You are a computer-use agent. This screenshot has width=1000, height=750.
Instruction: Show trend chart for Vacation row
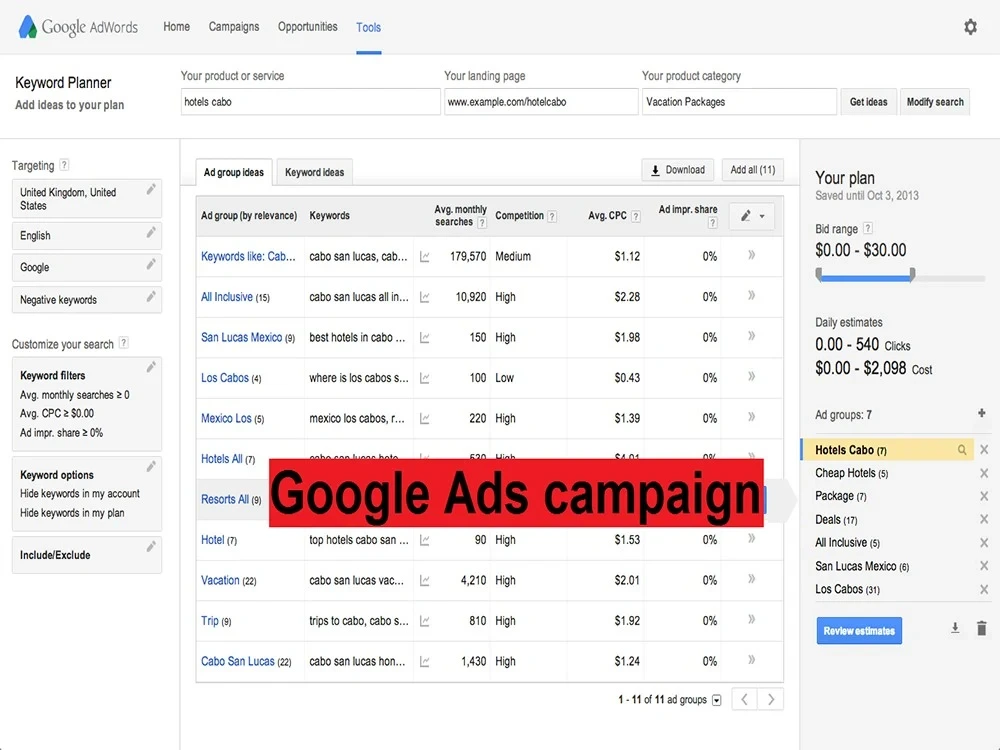click(425, 581)
